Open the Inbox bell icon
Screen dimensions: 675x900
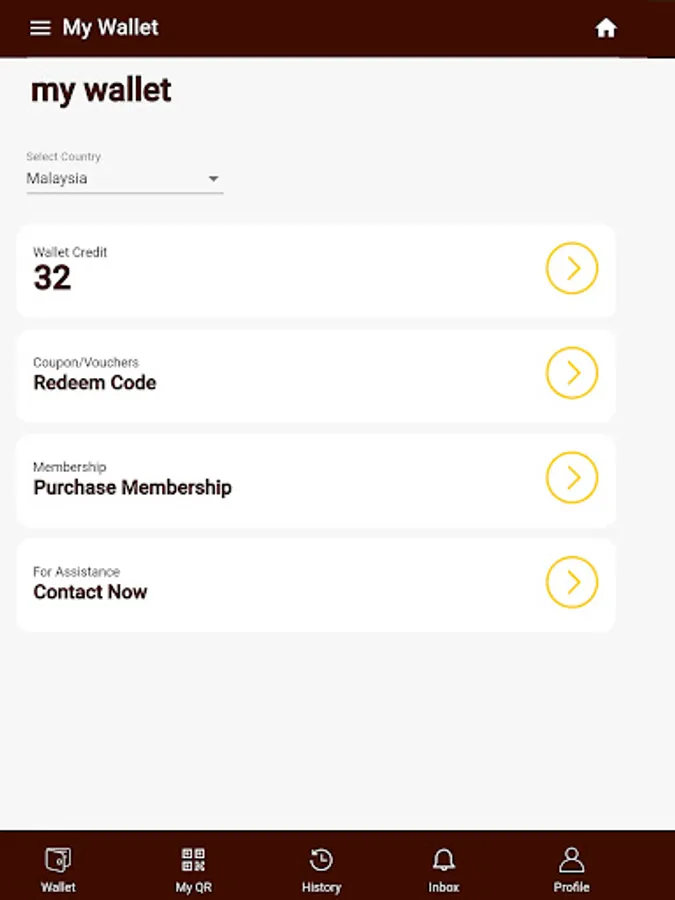443,860
